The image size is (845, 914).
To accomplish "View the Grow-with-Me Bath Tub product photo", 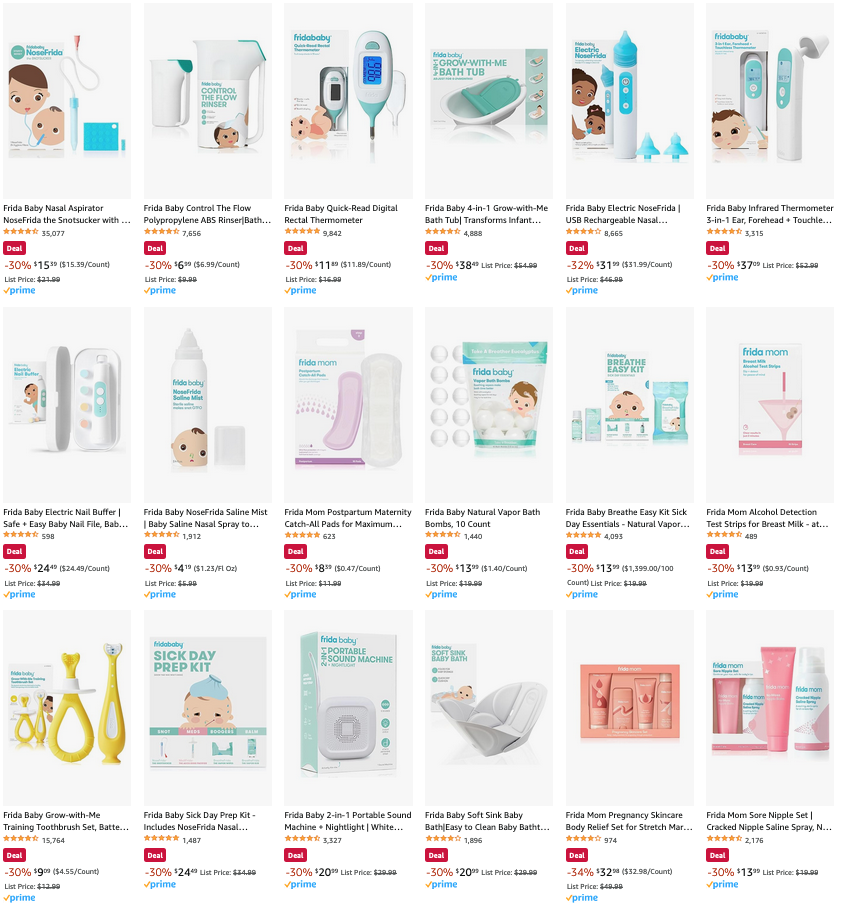I will coord(488,101).
